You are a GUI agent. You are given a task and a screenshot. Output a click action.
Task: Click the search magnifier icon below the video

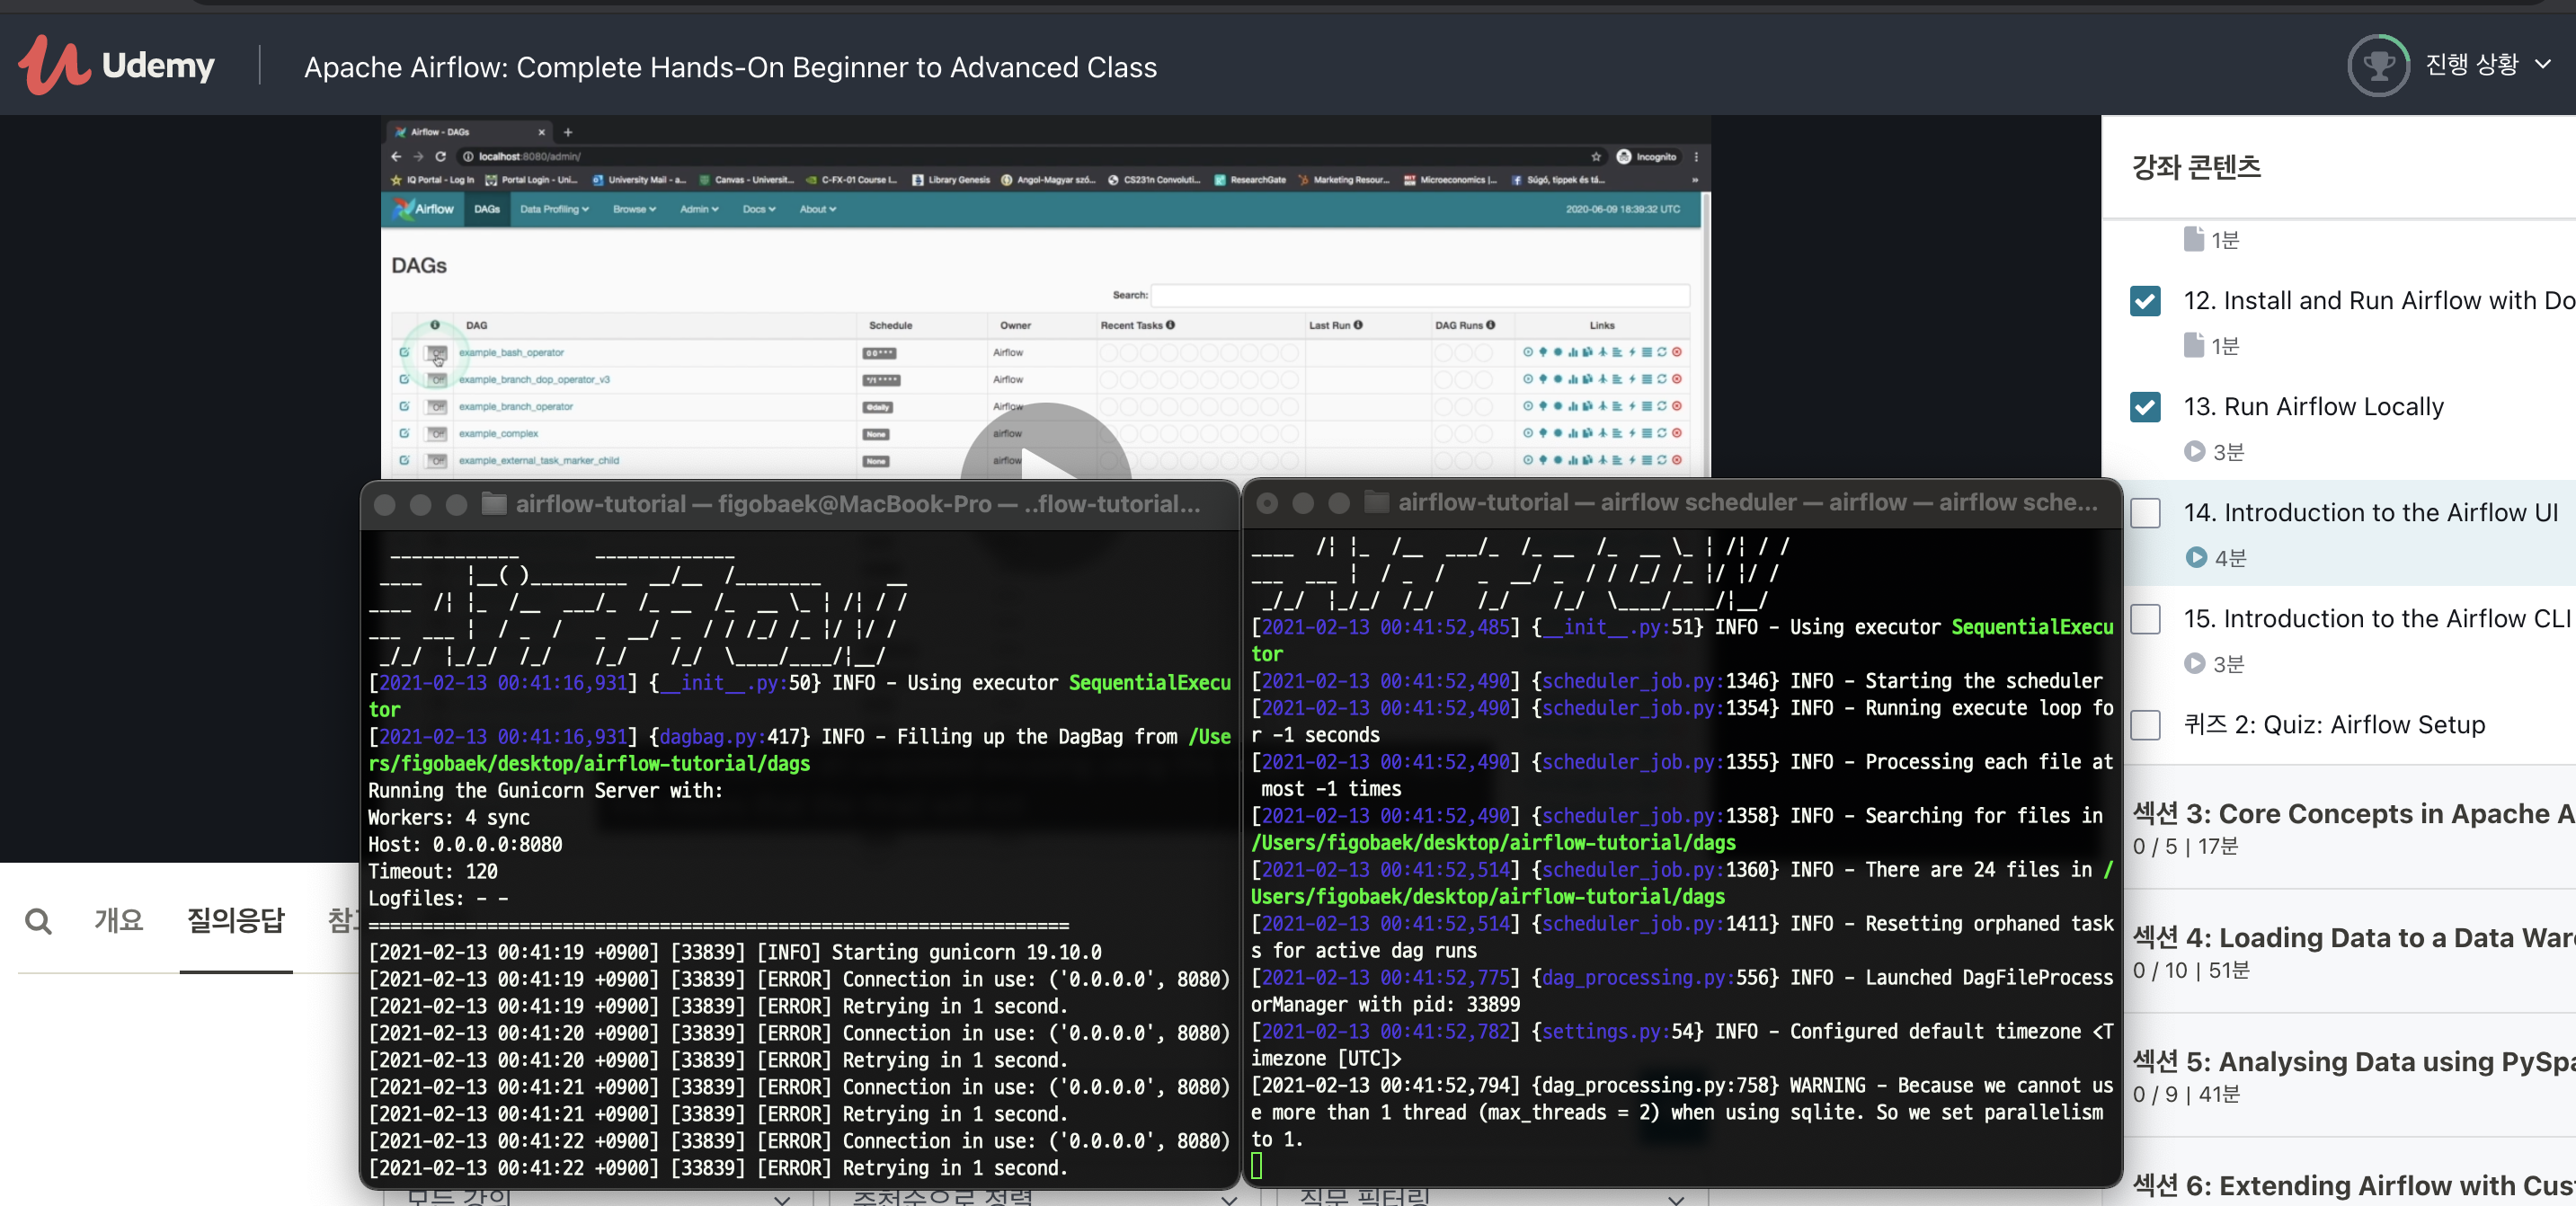[x=38, y=920]
